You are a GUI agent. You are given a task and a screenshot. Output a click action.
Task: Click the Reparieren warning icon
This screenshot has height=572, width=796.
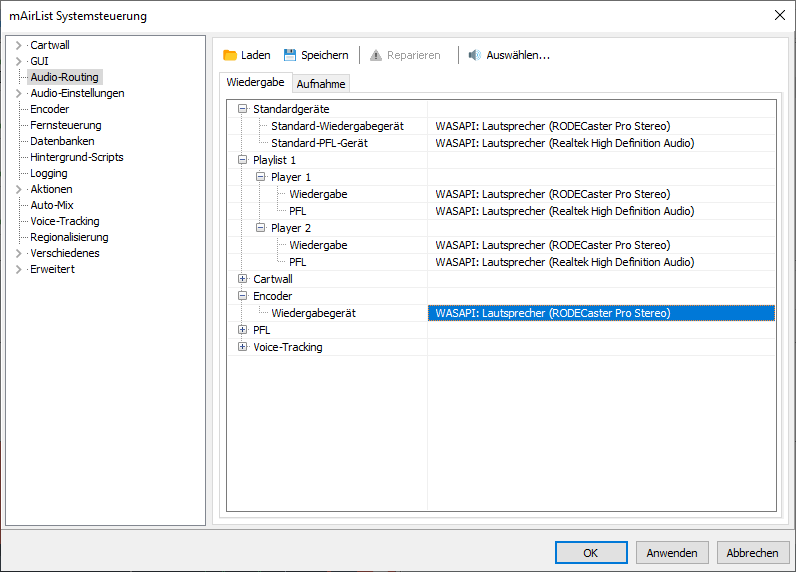pyautogui.click(x=376, y=55)
